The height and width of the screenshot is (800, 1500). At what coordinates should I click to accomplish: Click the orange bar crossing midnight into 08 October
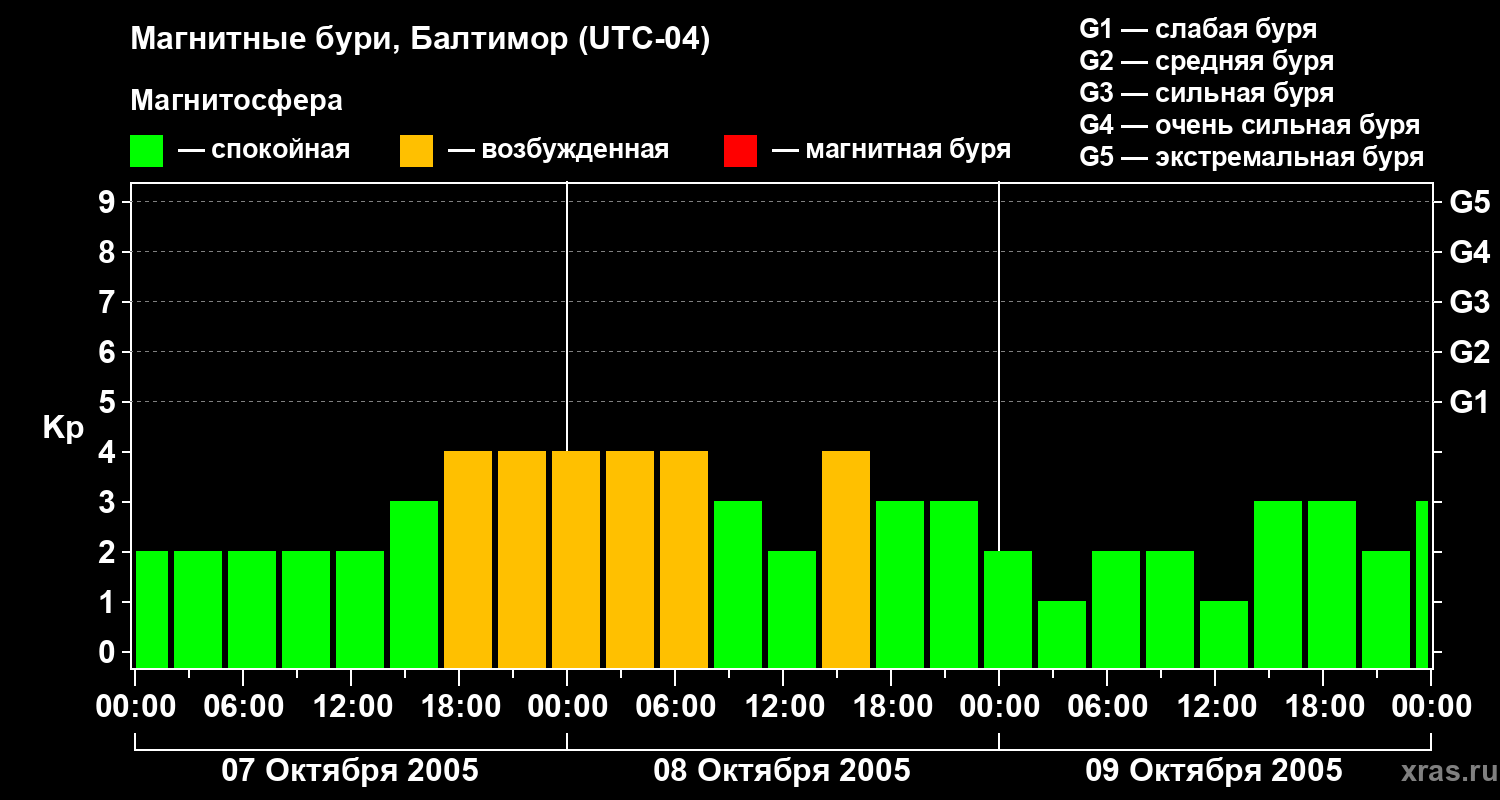[x=576, y=560]
